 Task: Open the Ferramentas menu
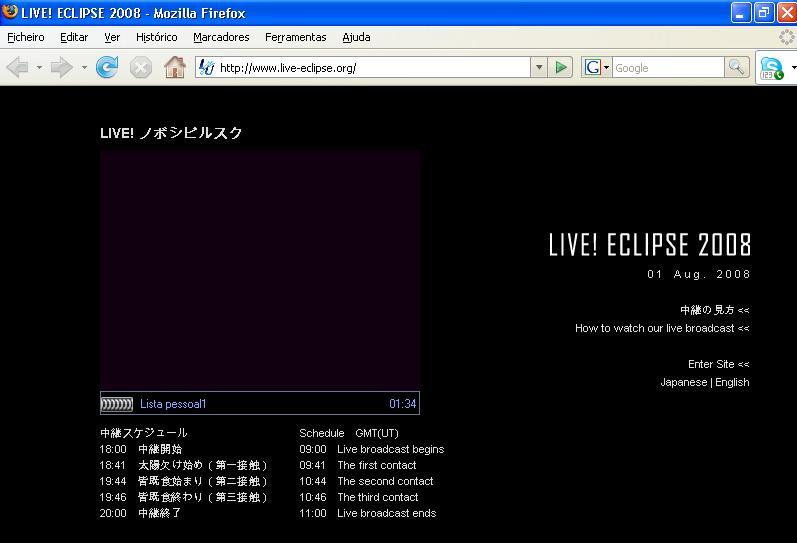tap(295, 37)
